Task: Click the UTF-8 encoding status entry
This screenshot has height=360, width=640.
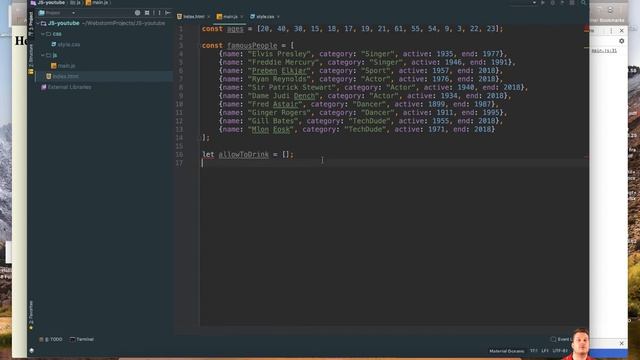Action: (x=560, y=351)
